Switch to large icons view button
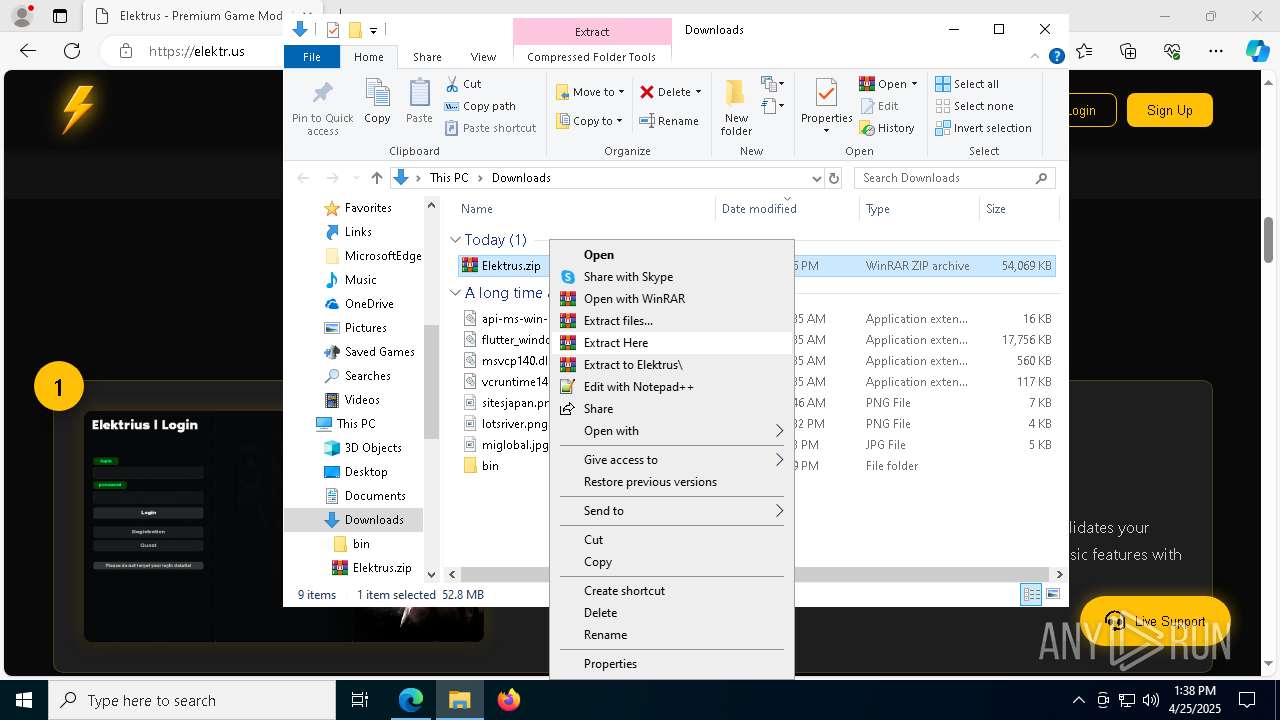The image size is (1280, 720). [x=1052, y=594]
